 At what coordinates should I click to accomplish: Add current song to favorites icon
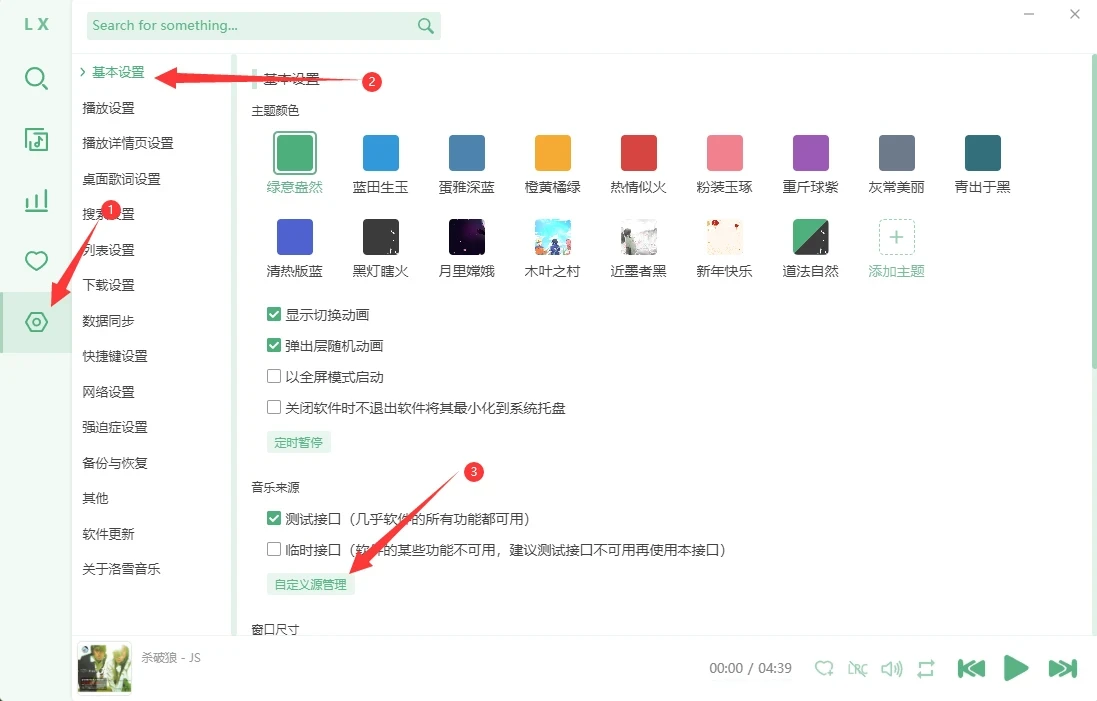click(x=824, y=668)
